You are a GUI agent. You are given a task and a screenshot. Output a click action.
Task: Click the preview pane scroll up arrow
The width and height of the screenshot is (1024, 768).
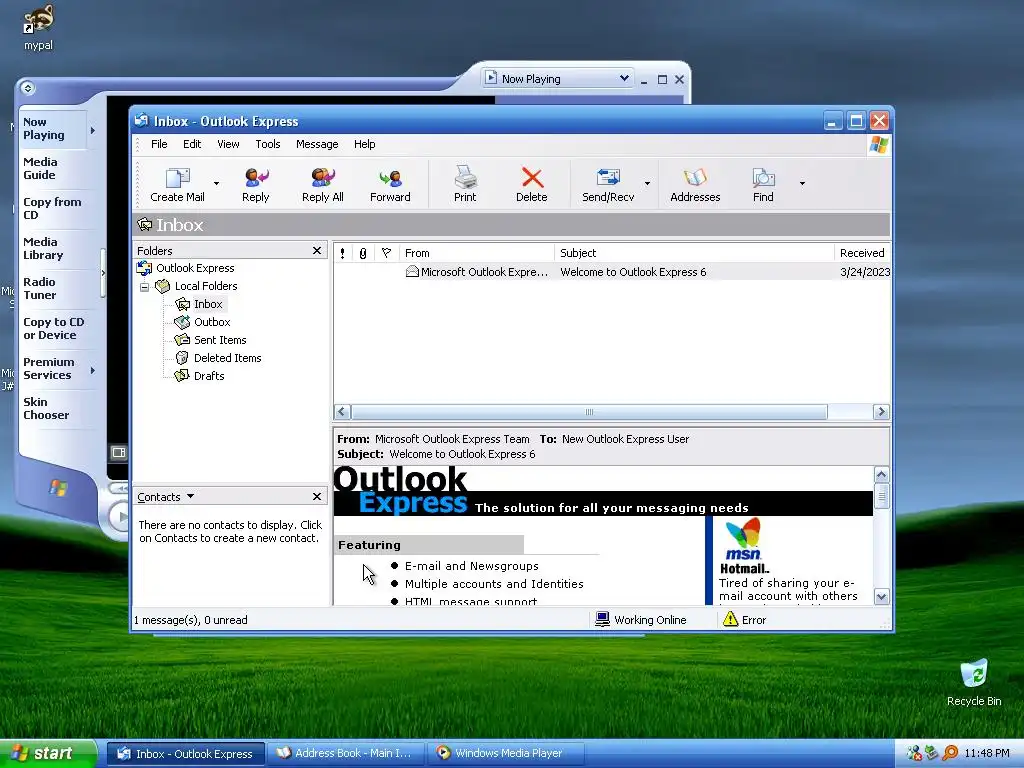(x=882, y=475)
